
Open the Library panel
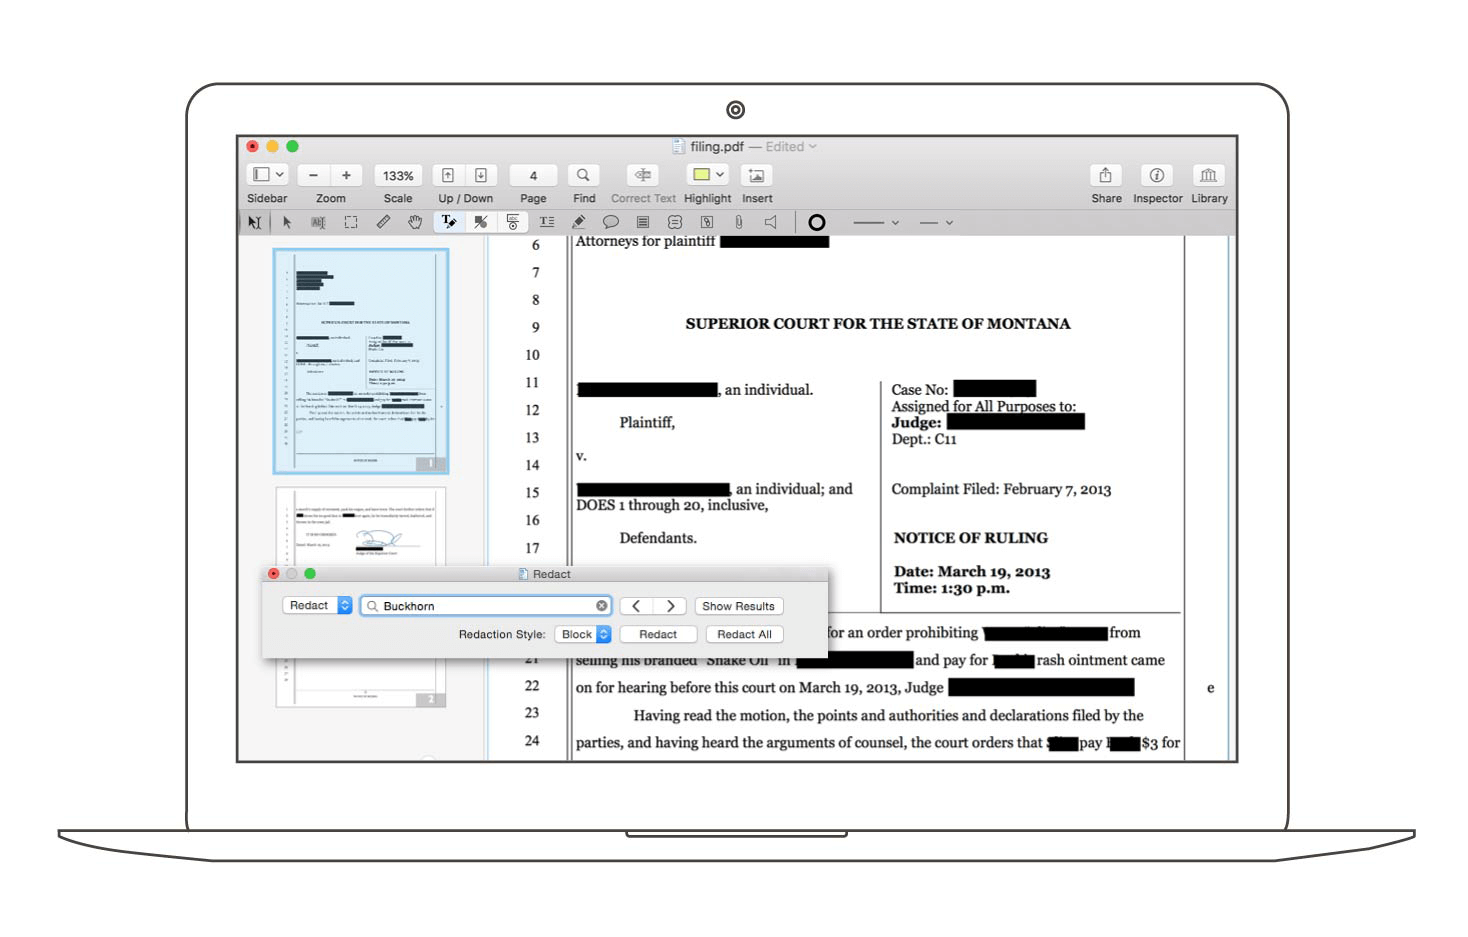coord(1208,175)
